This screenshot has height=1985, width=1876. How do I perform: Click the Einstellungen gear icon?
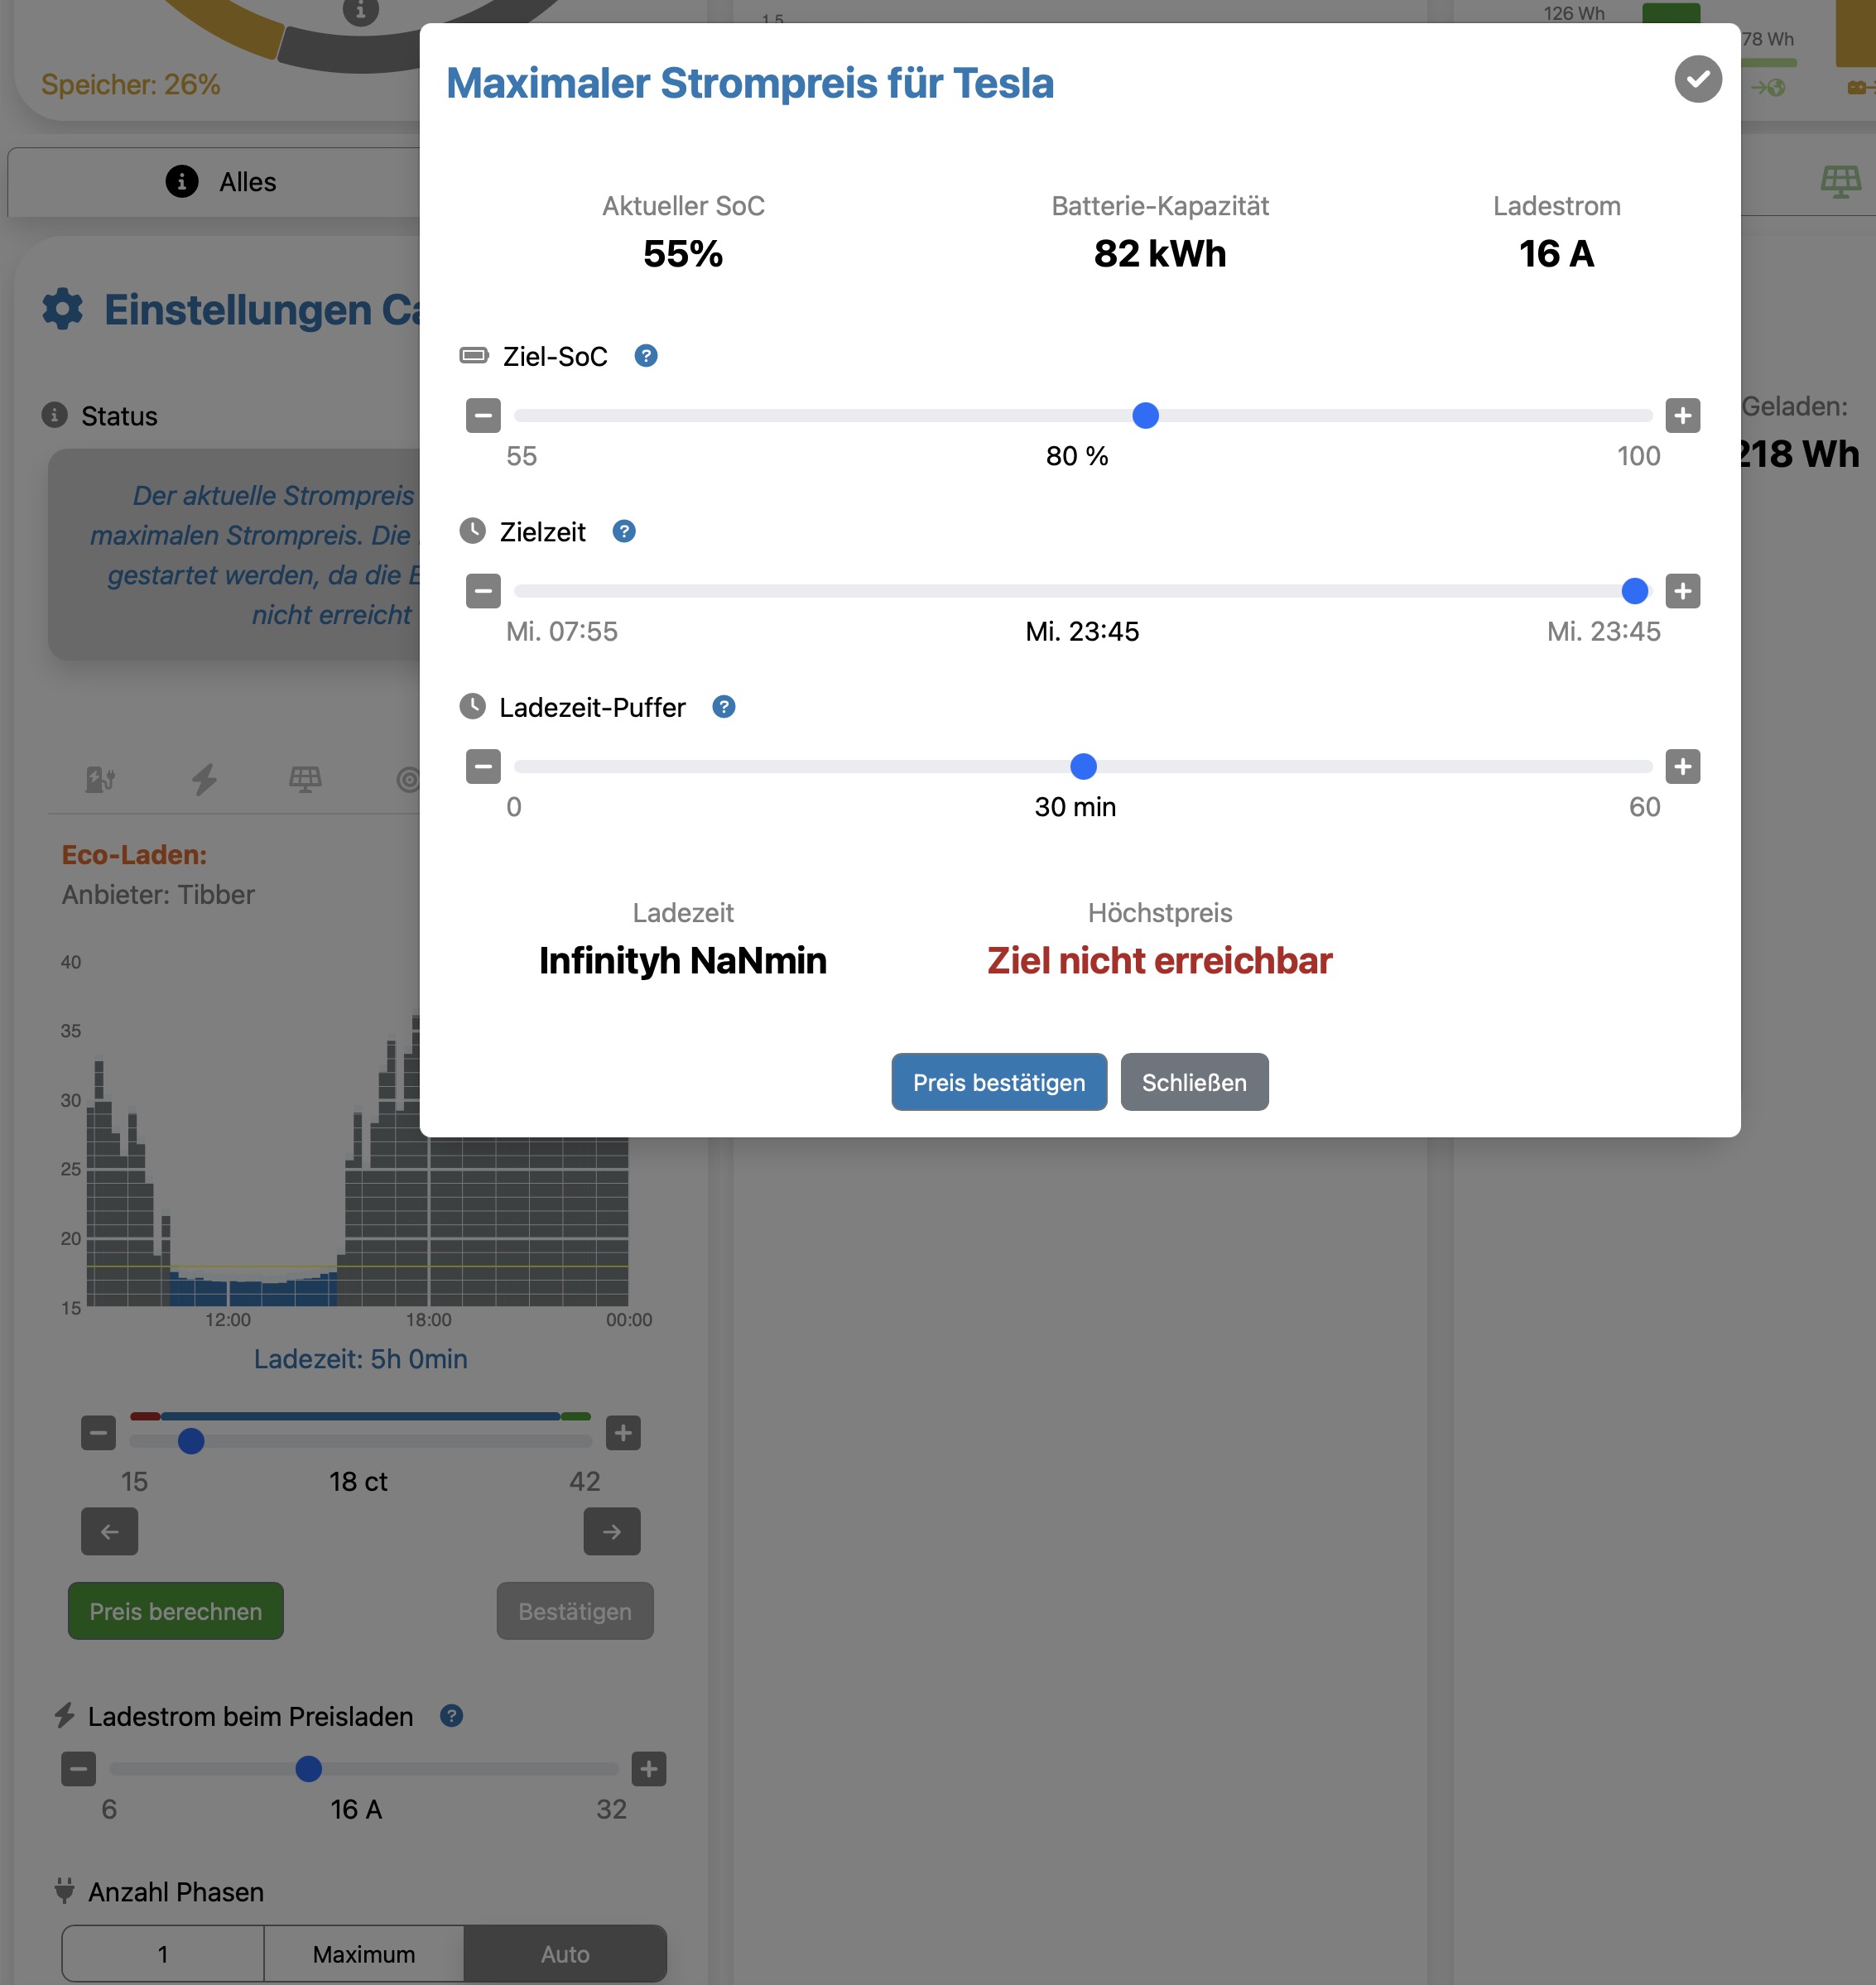63,310
